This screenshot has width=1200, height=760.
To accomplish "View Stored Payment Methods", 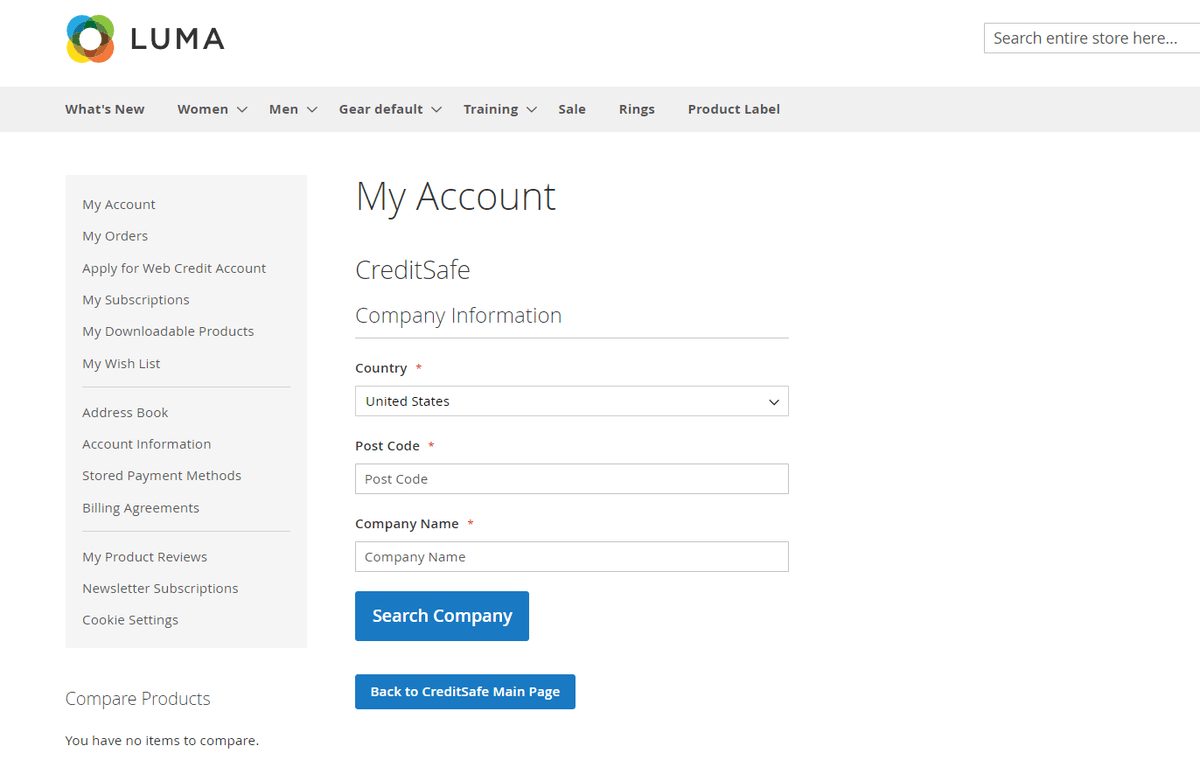I will [x=162, y=476].
